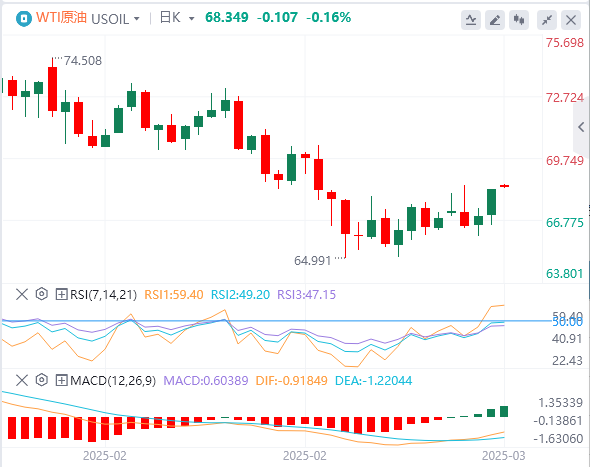Open MACD indicator settings gear
Viewport: 590px width, 467px height.
pos(42,380)
